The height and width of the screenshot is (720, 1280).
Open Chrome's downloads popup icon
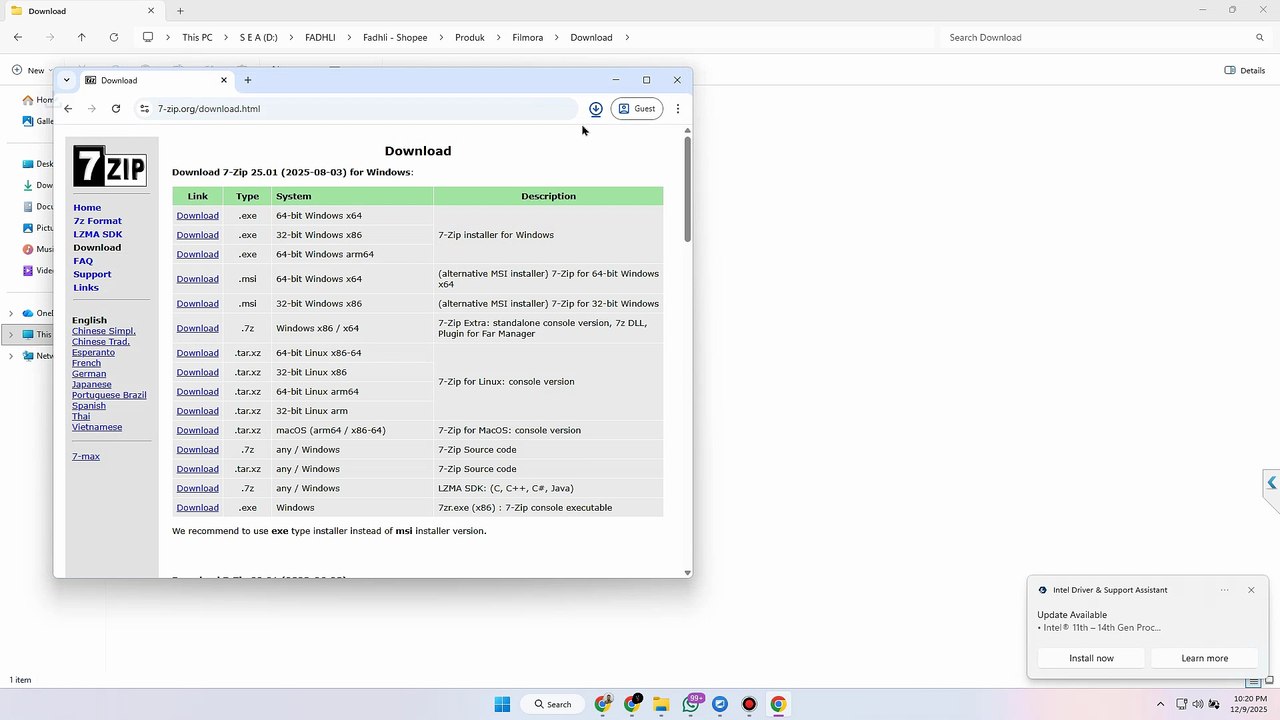coord(596,109)
